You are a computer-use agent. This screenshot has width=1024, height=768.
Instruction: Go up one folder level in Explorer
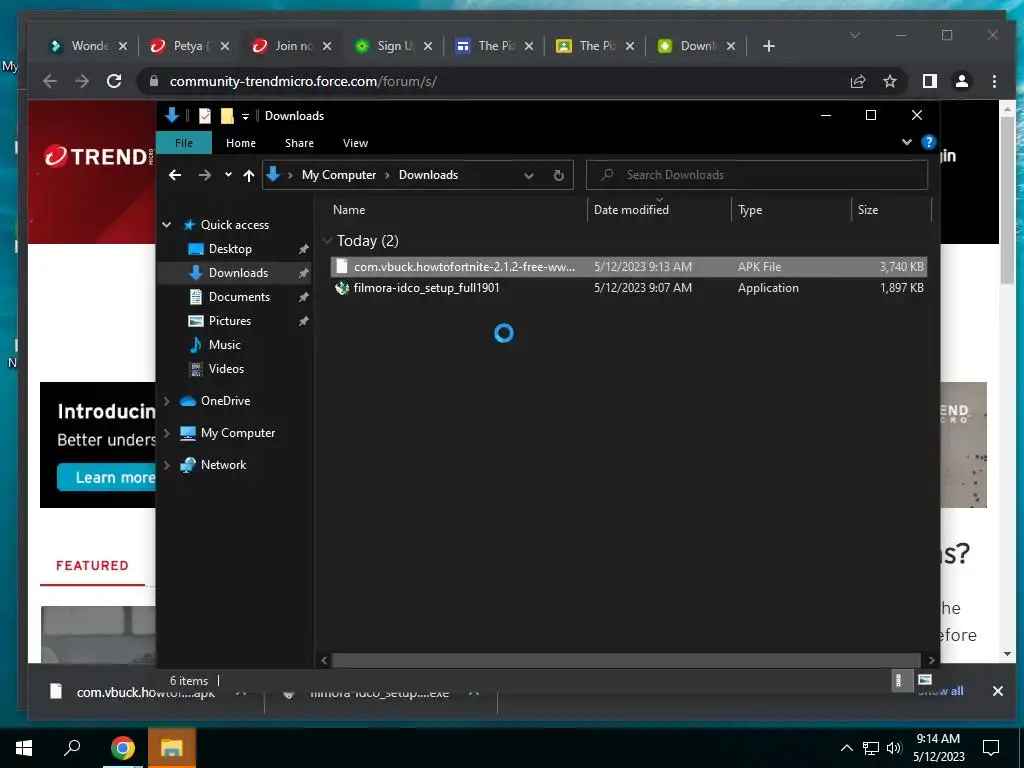click(249, 175)
